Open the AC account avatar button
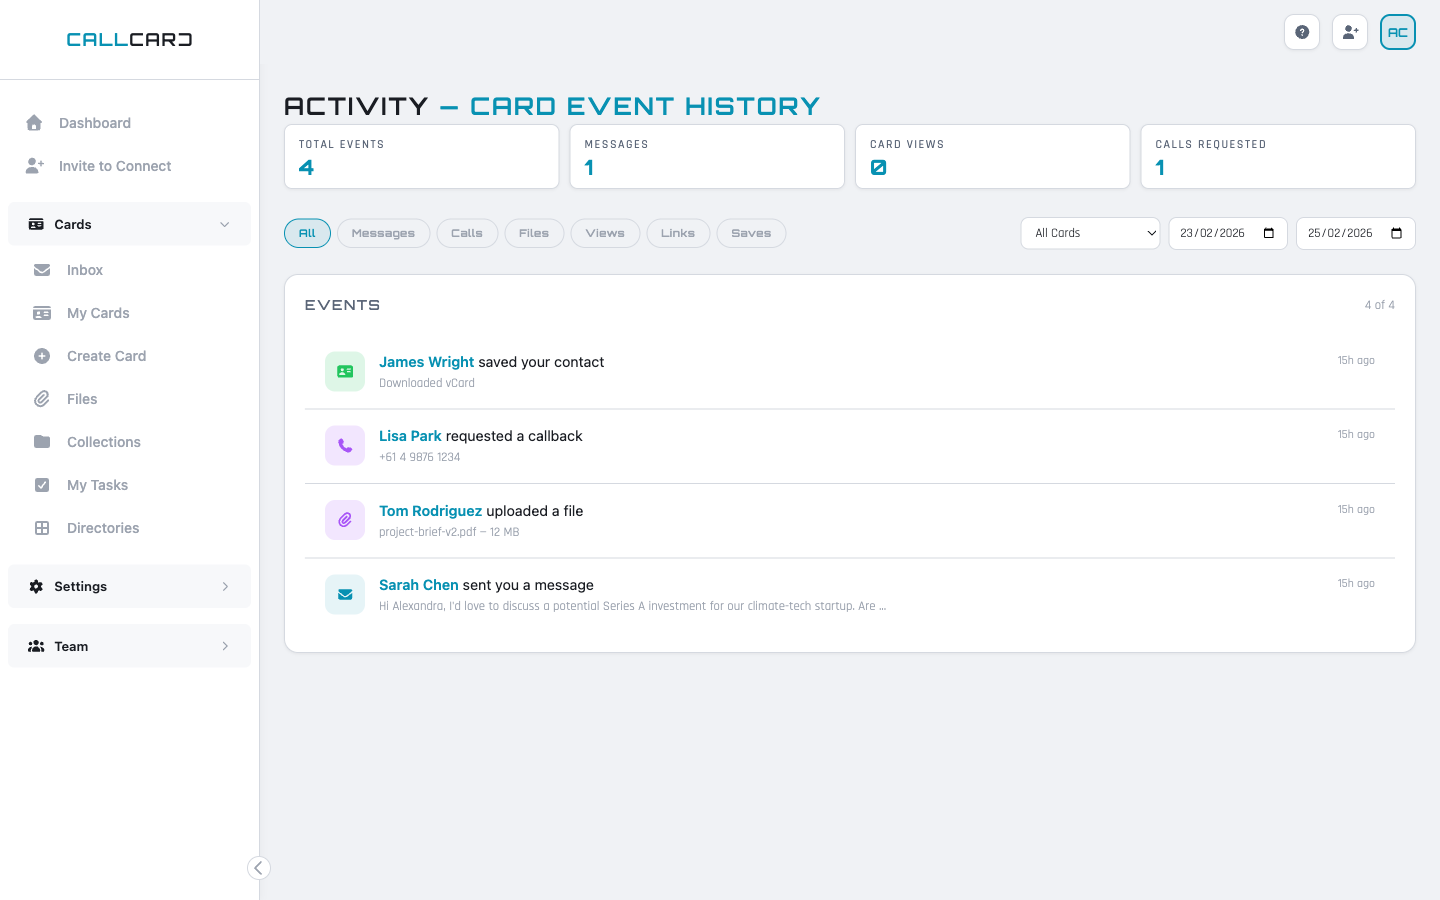Viewport: 1440px width, 900px height. [1397, 32]
